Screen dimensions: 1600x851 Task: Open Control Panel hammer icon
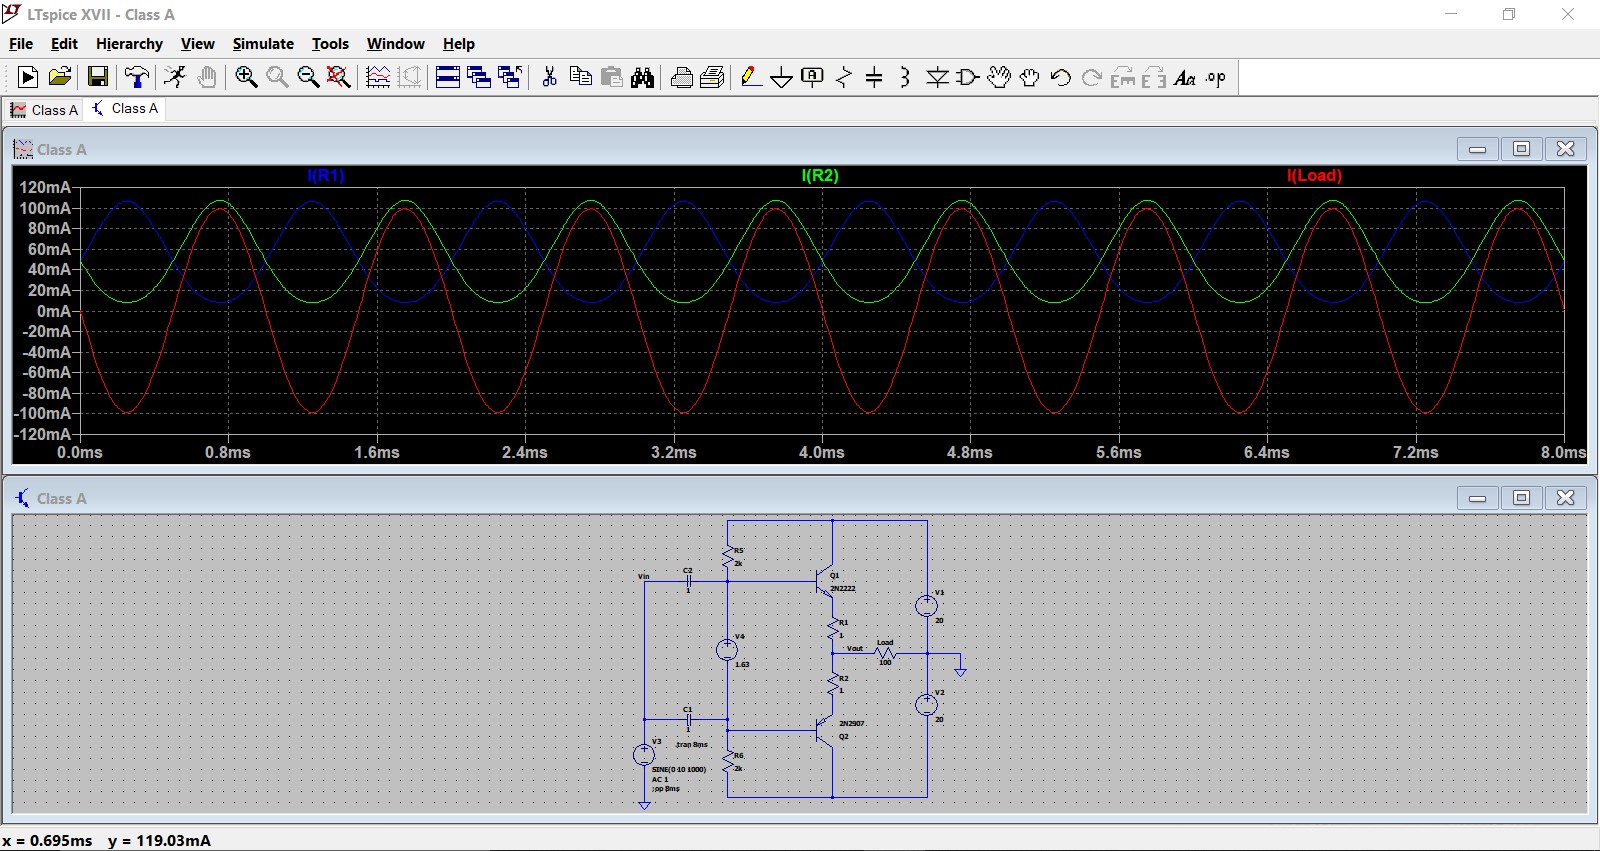tap(137, 77)
